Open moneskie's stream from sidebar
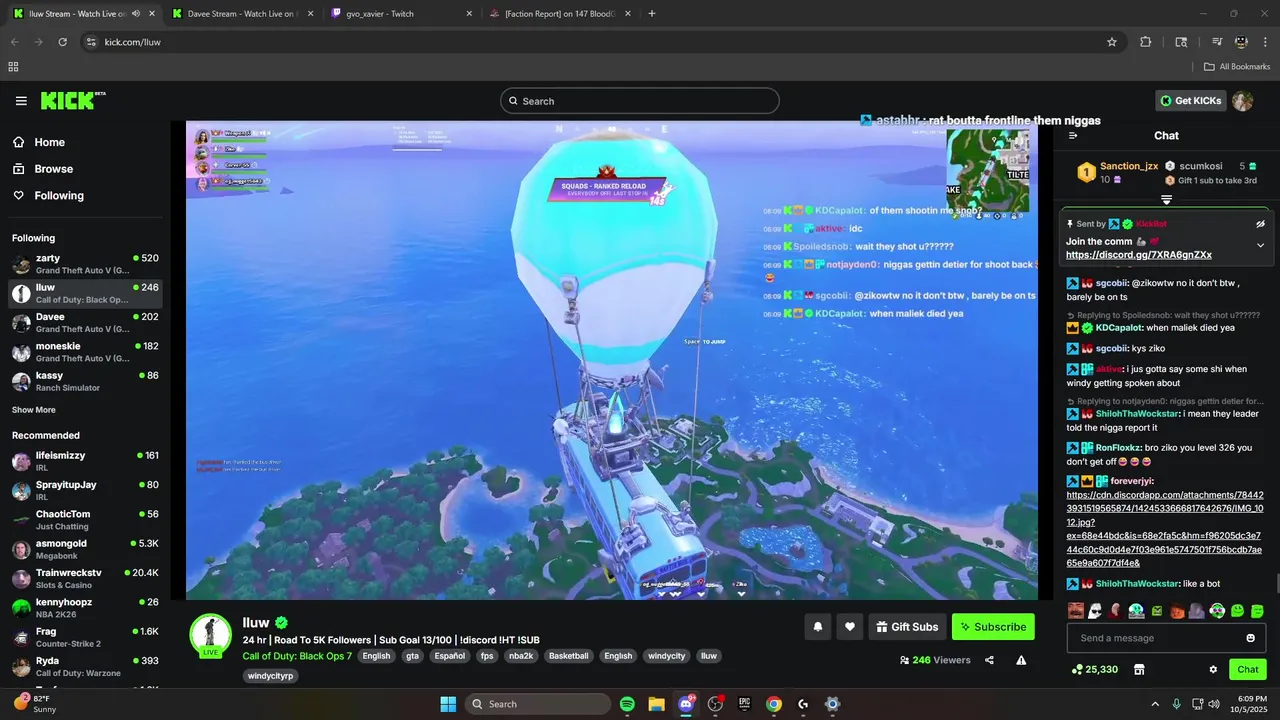Image resolution: width=1280 pixels, height=720 pixels. (x=85, y=352)
